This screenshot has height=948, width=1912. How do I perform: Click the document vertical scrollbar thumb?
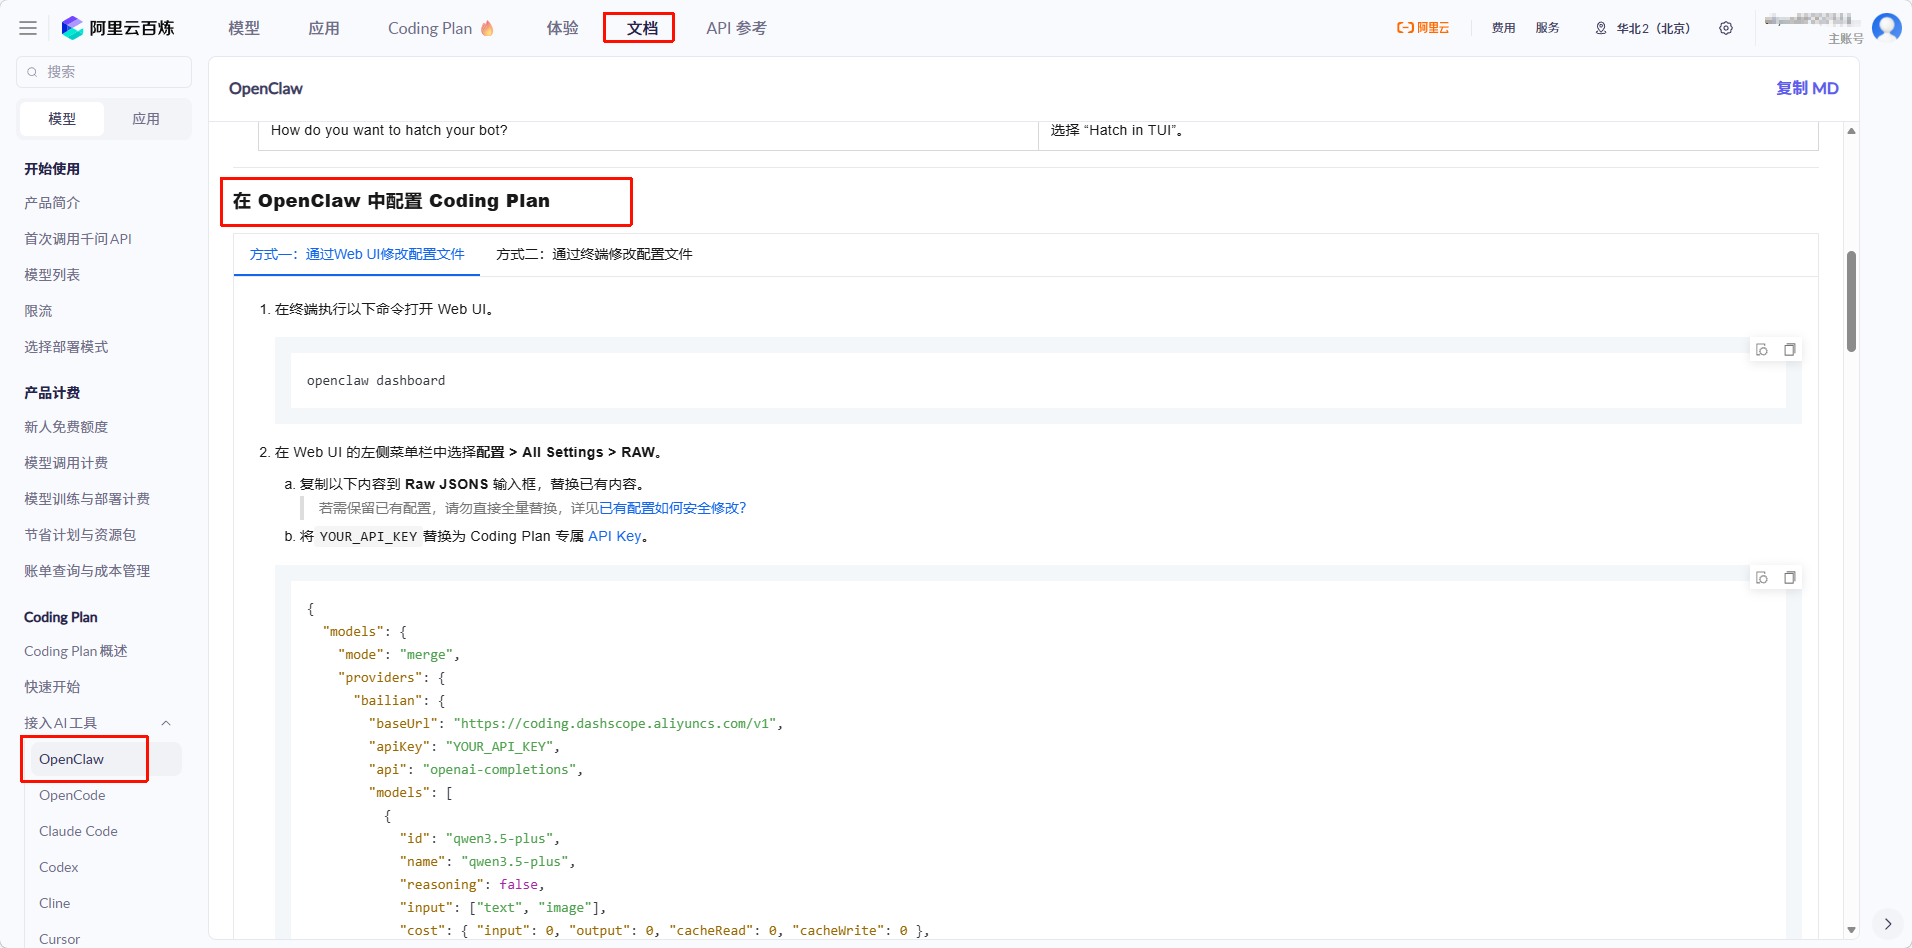1851,300
